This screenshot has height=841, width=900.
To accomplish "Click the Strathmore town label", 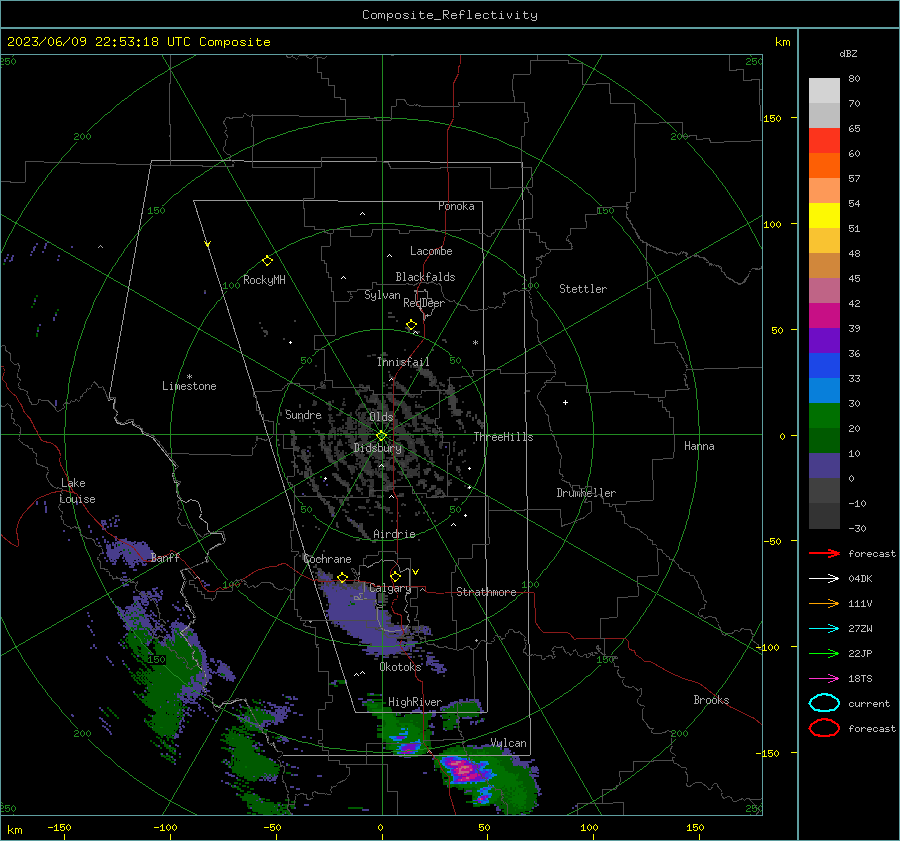I will point(486,592).
